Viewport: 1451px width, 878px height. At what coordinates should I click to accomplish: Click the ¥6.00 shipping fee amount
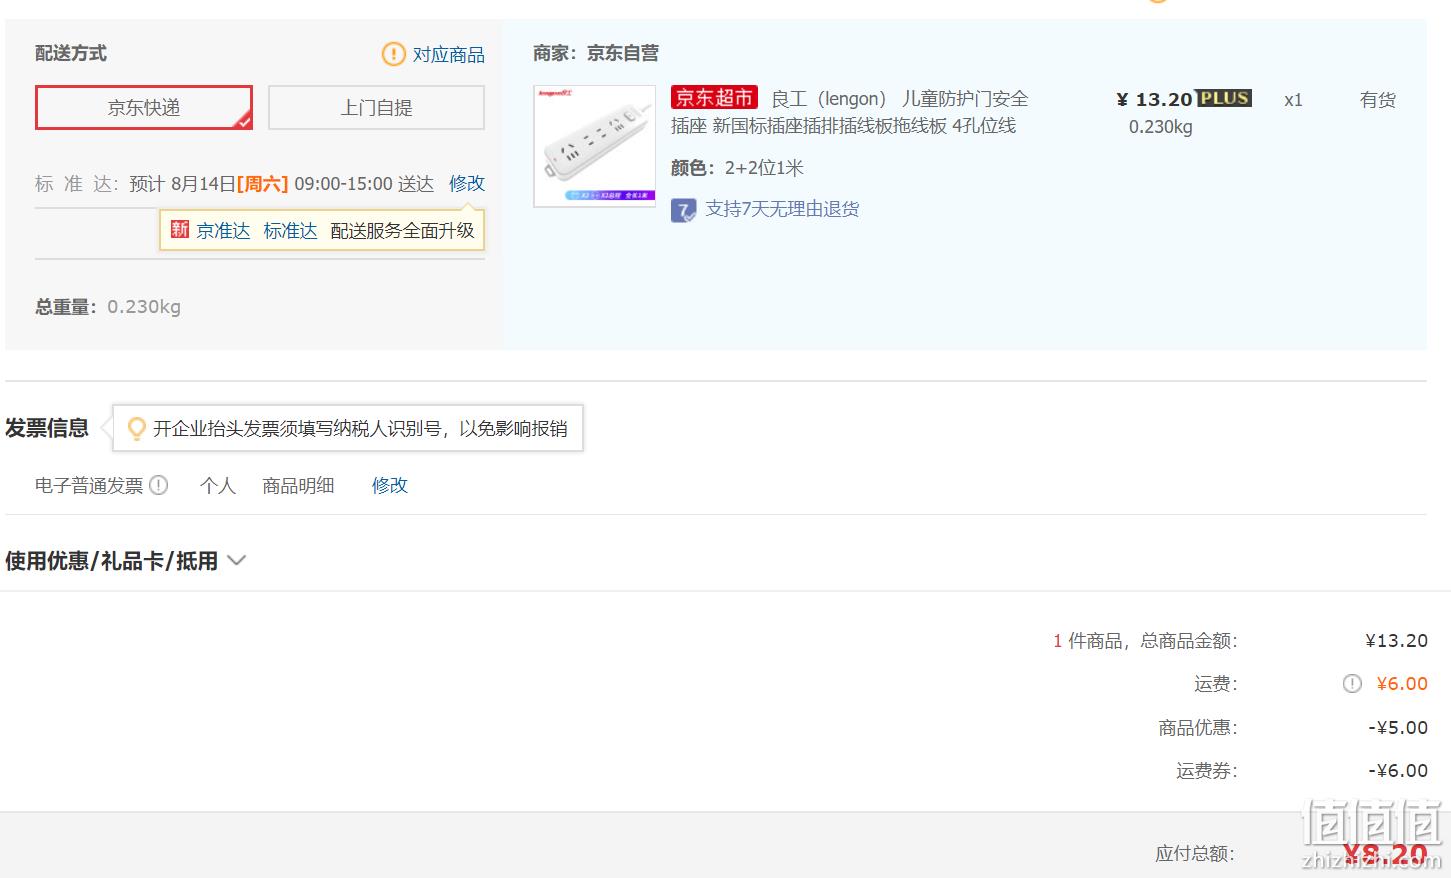pos(1402,684)
